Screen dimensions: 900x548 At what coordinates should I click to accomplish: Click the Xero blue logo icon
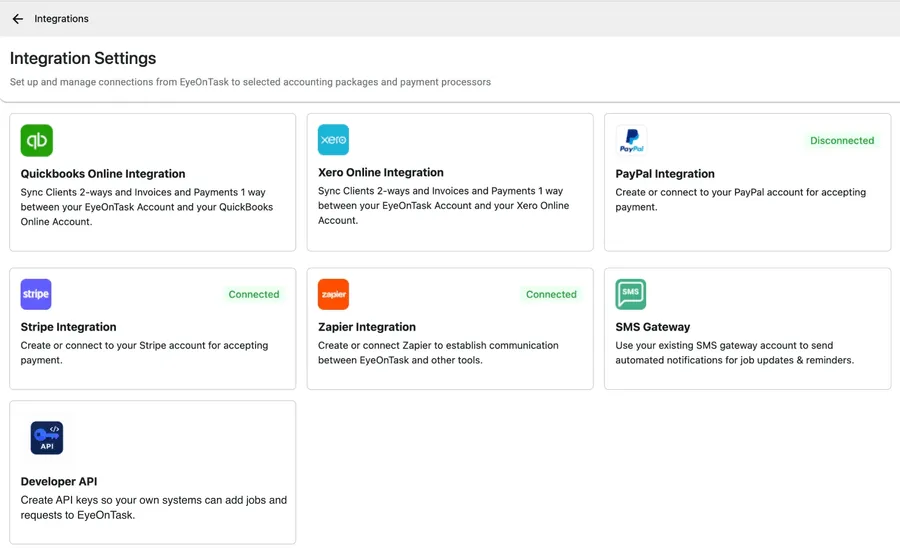[333, 139]
